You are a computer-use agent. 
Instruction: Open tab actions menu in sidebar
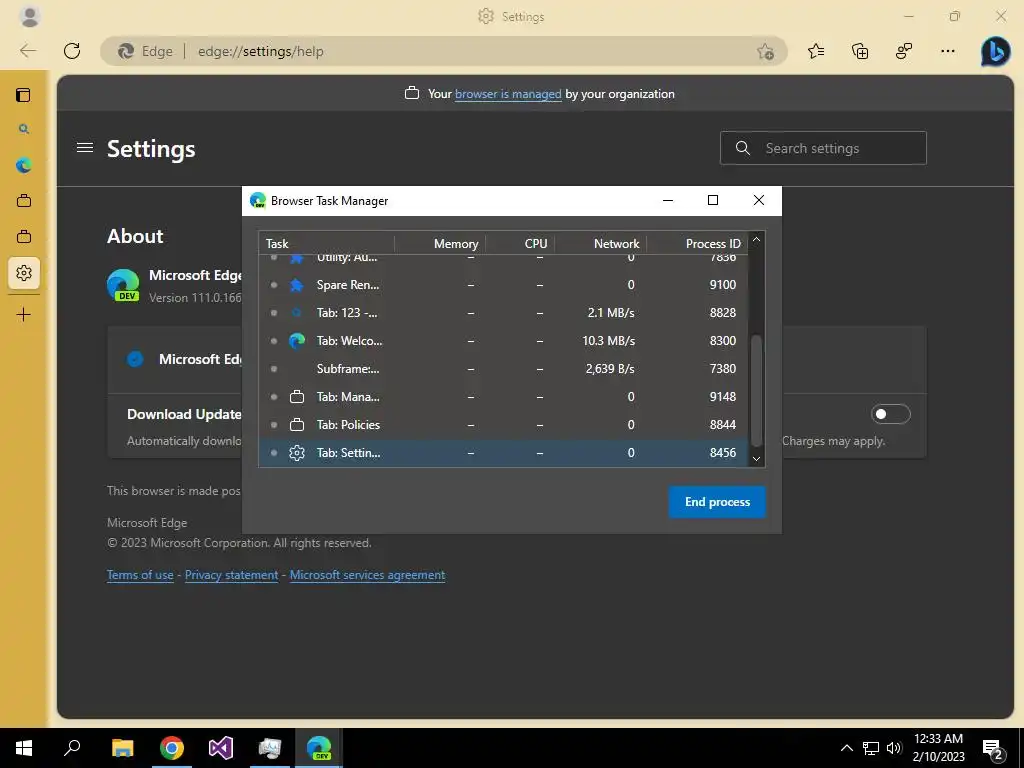point(24,95)
